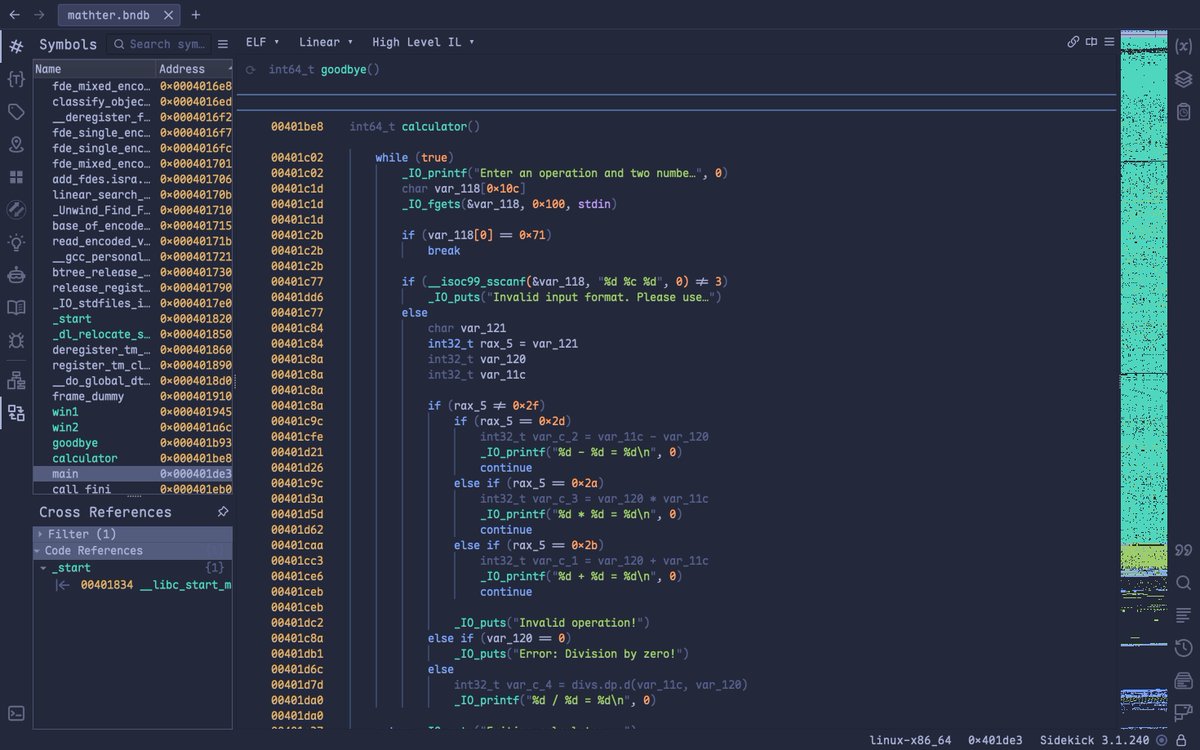Click the feature map minimap
The width and height of the screenshot is (1200, 750).
coord(1144,378)
